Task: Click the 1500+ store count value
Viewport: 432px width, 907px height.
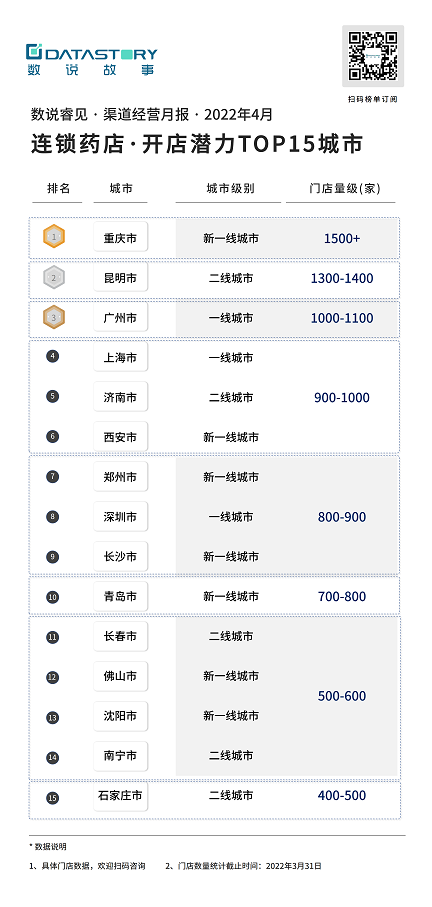Action: click(x=342, y=238)
